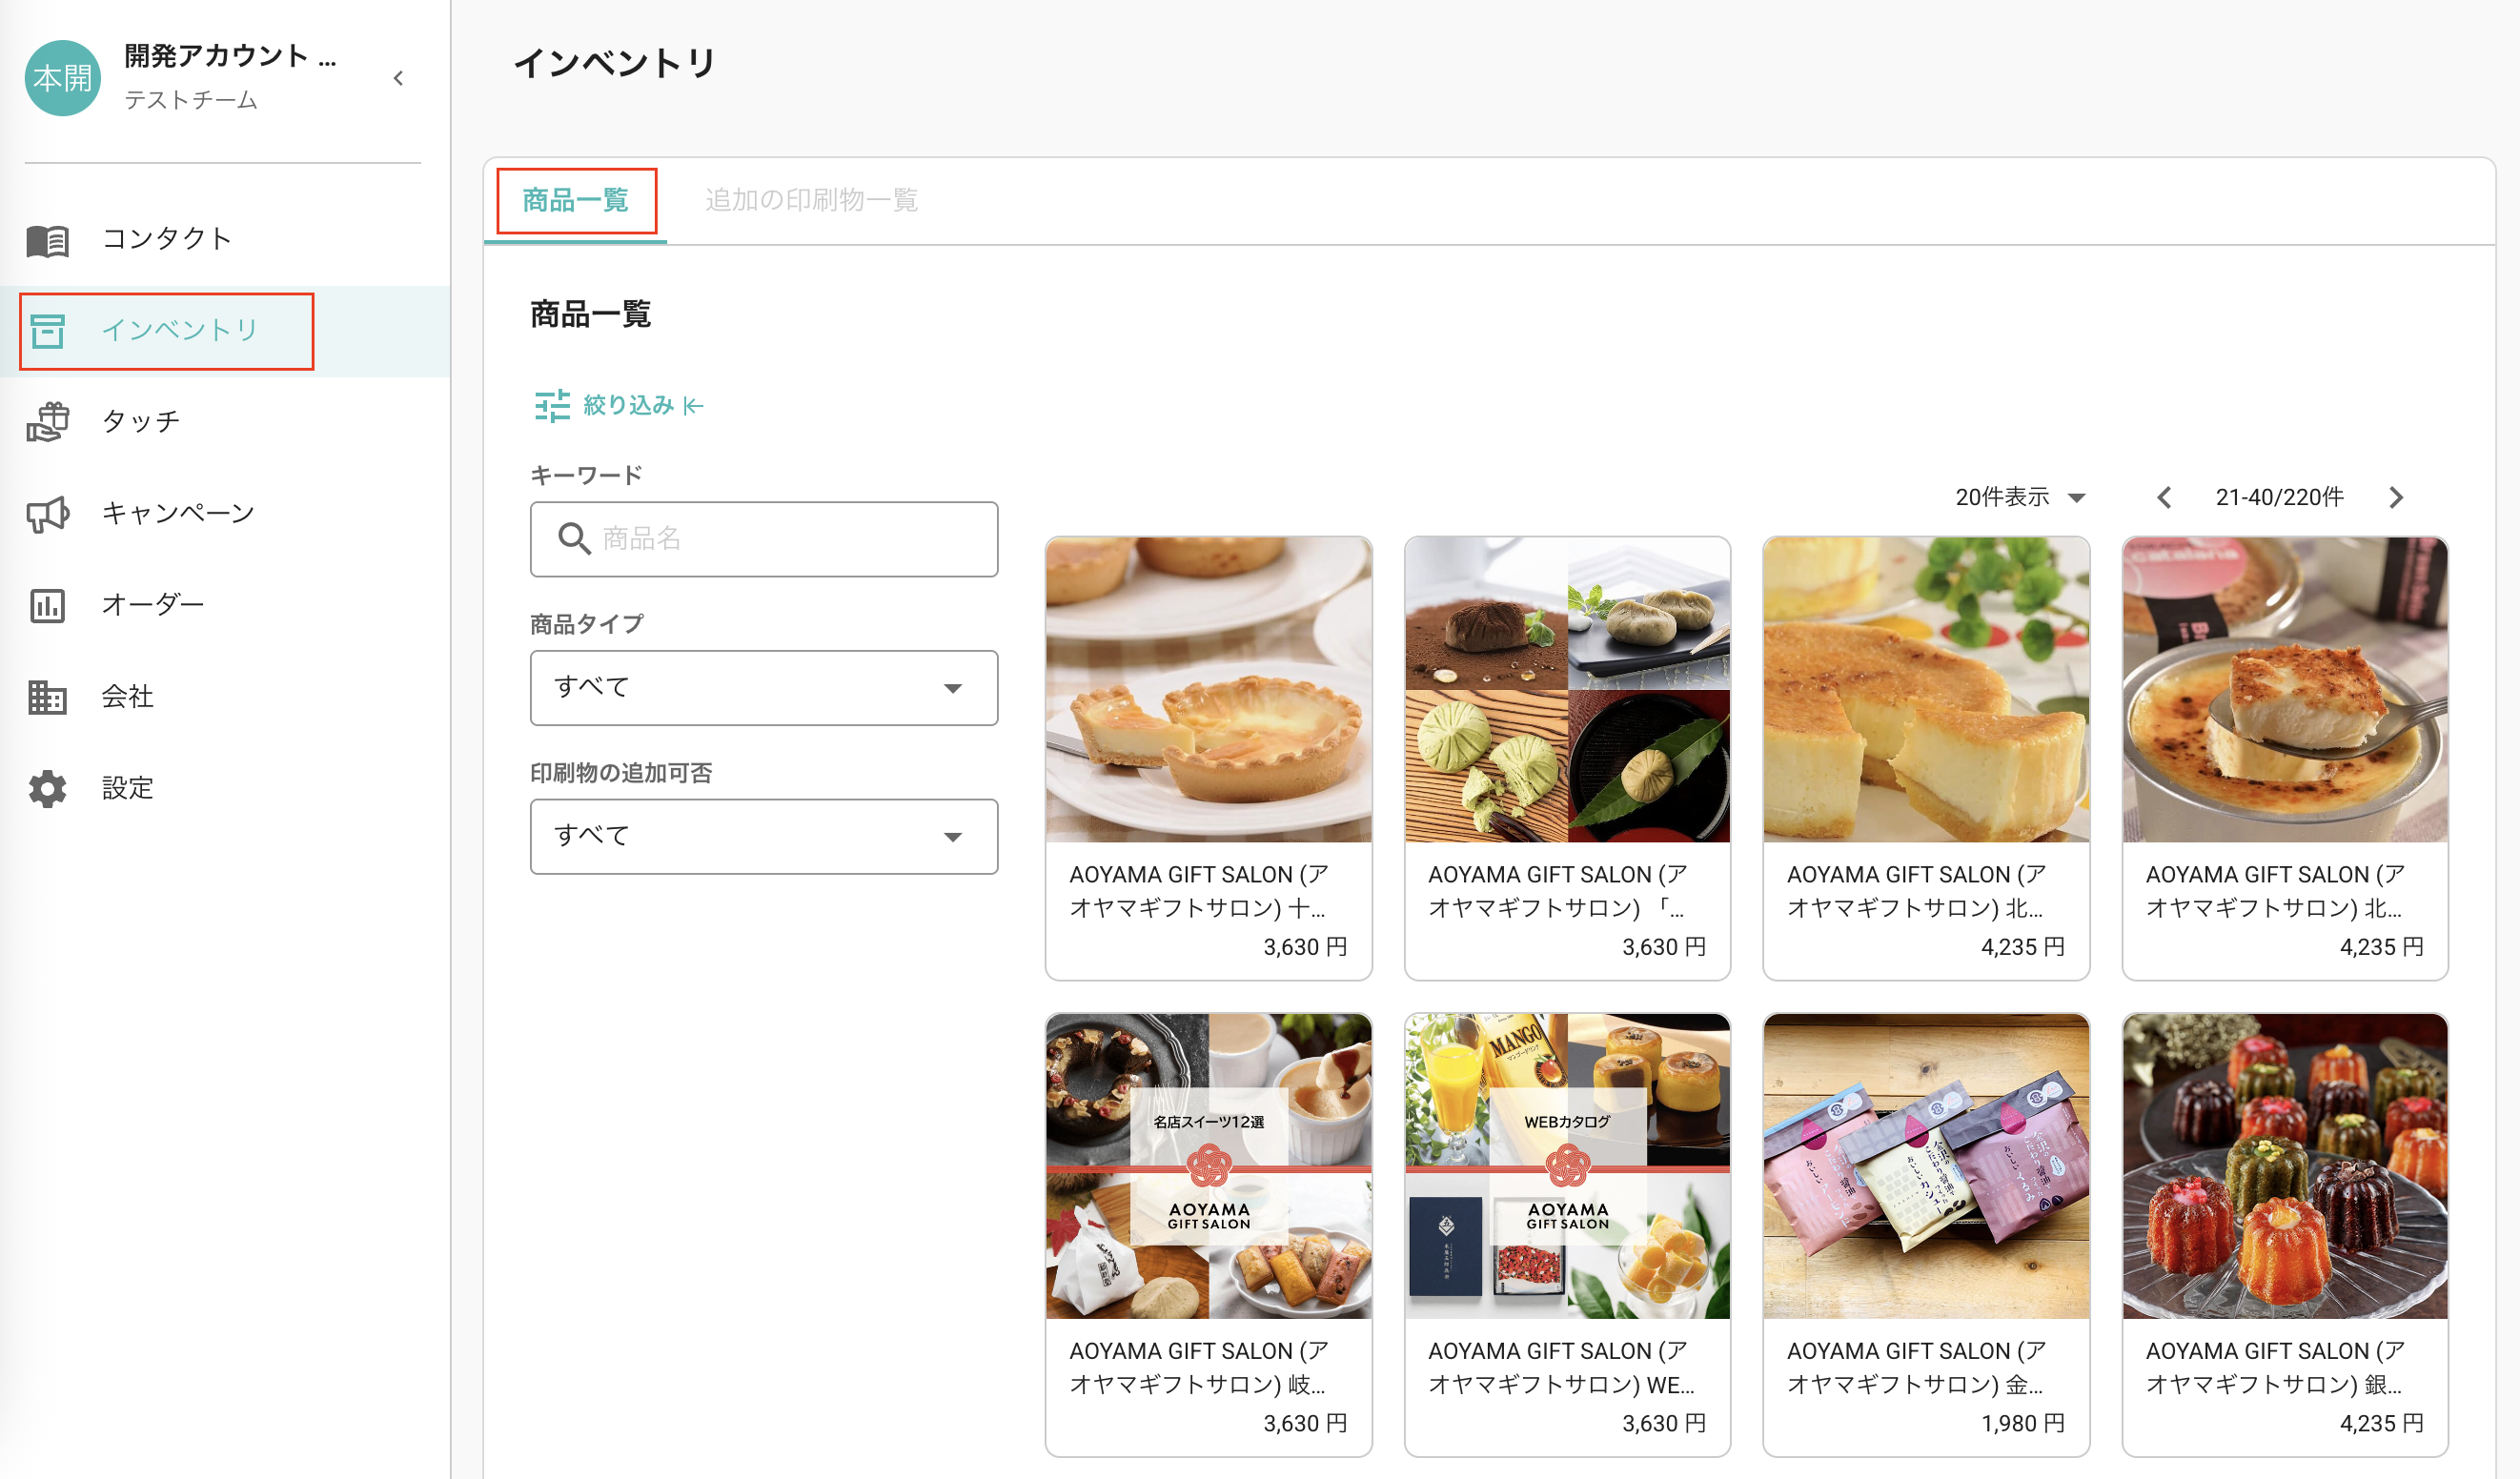Collapse the sidebar with the chevron

pyautogui.click(x=398, y=78)
